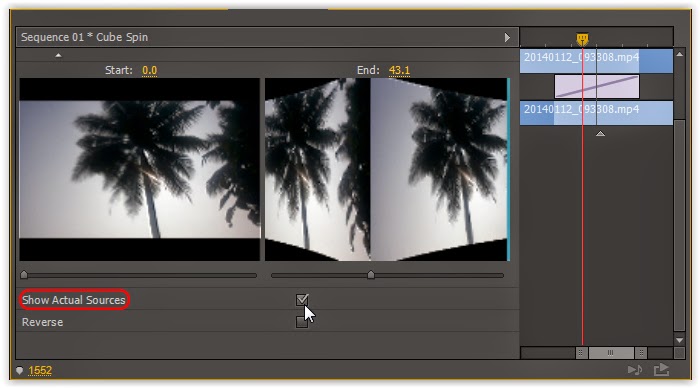700x388 pixels.
Task: Click the end preview slider handle
Action: point(371,275)
